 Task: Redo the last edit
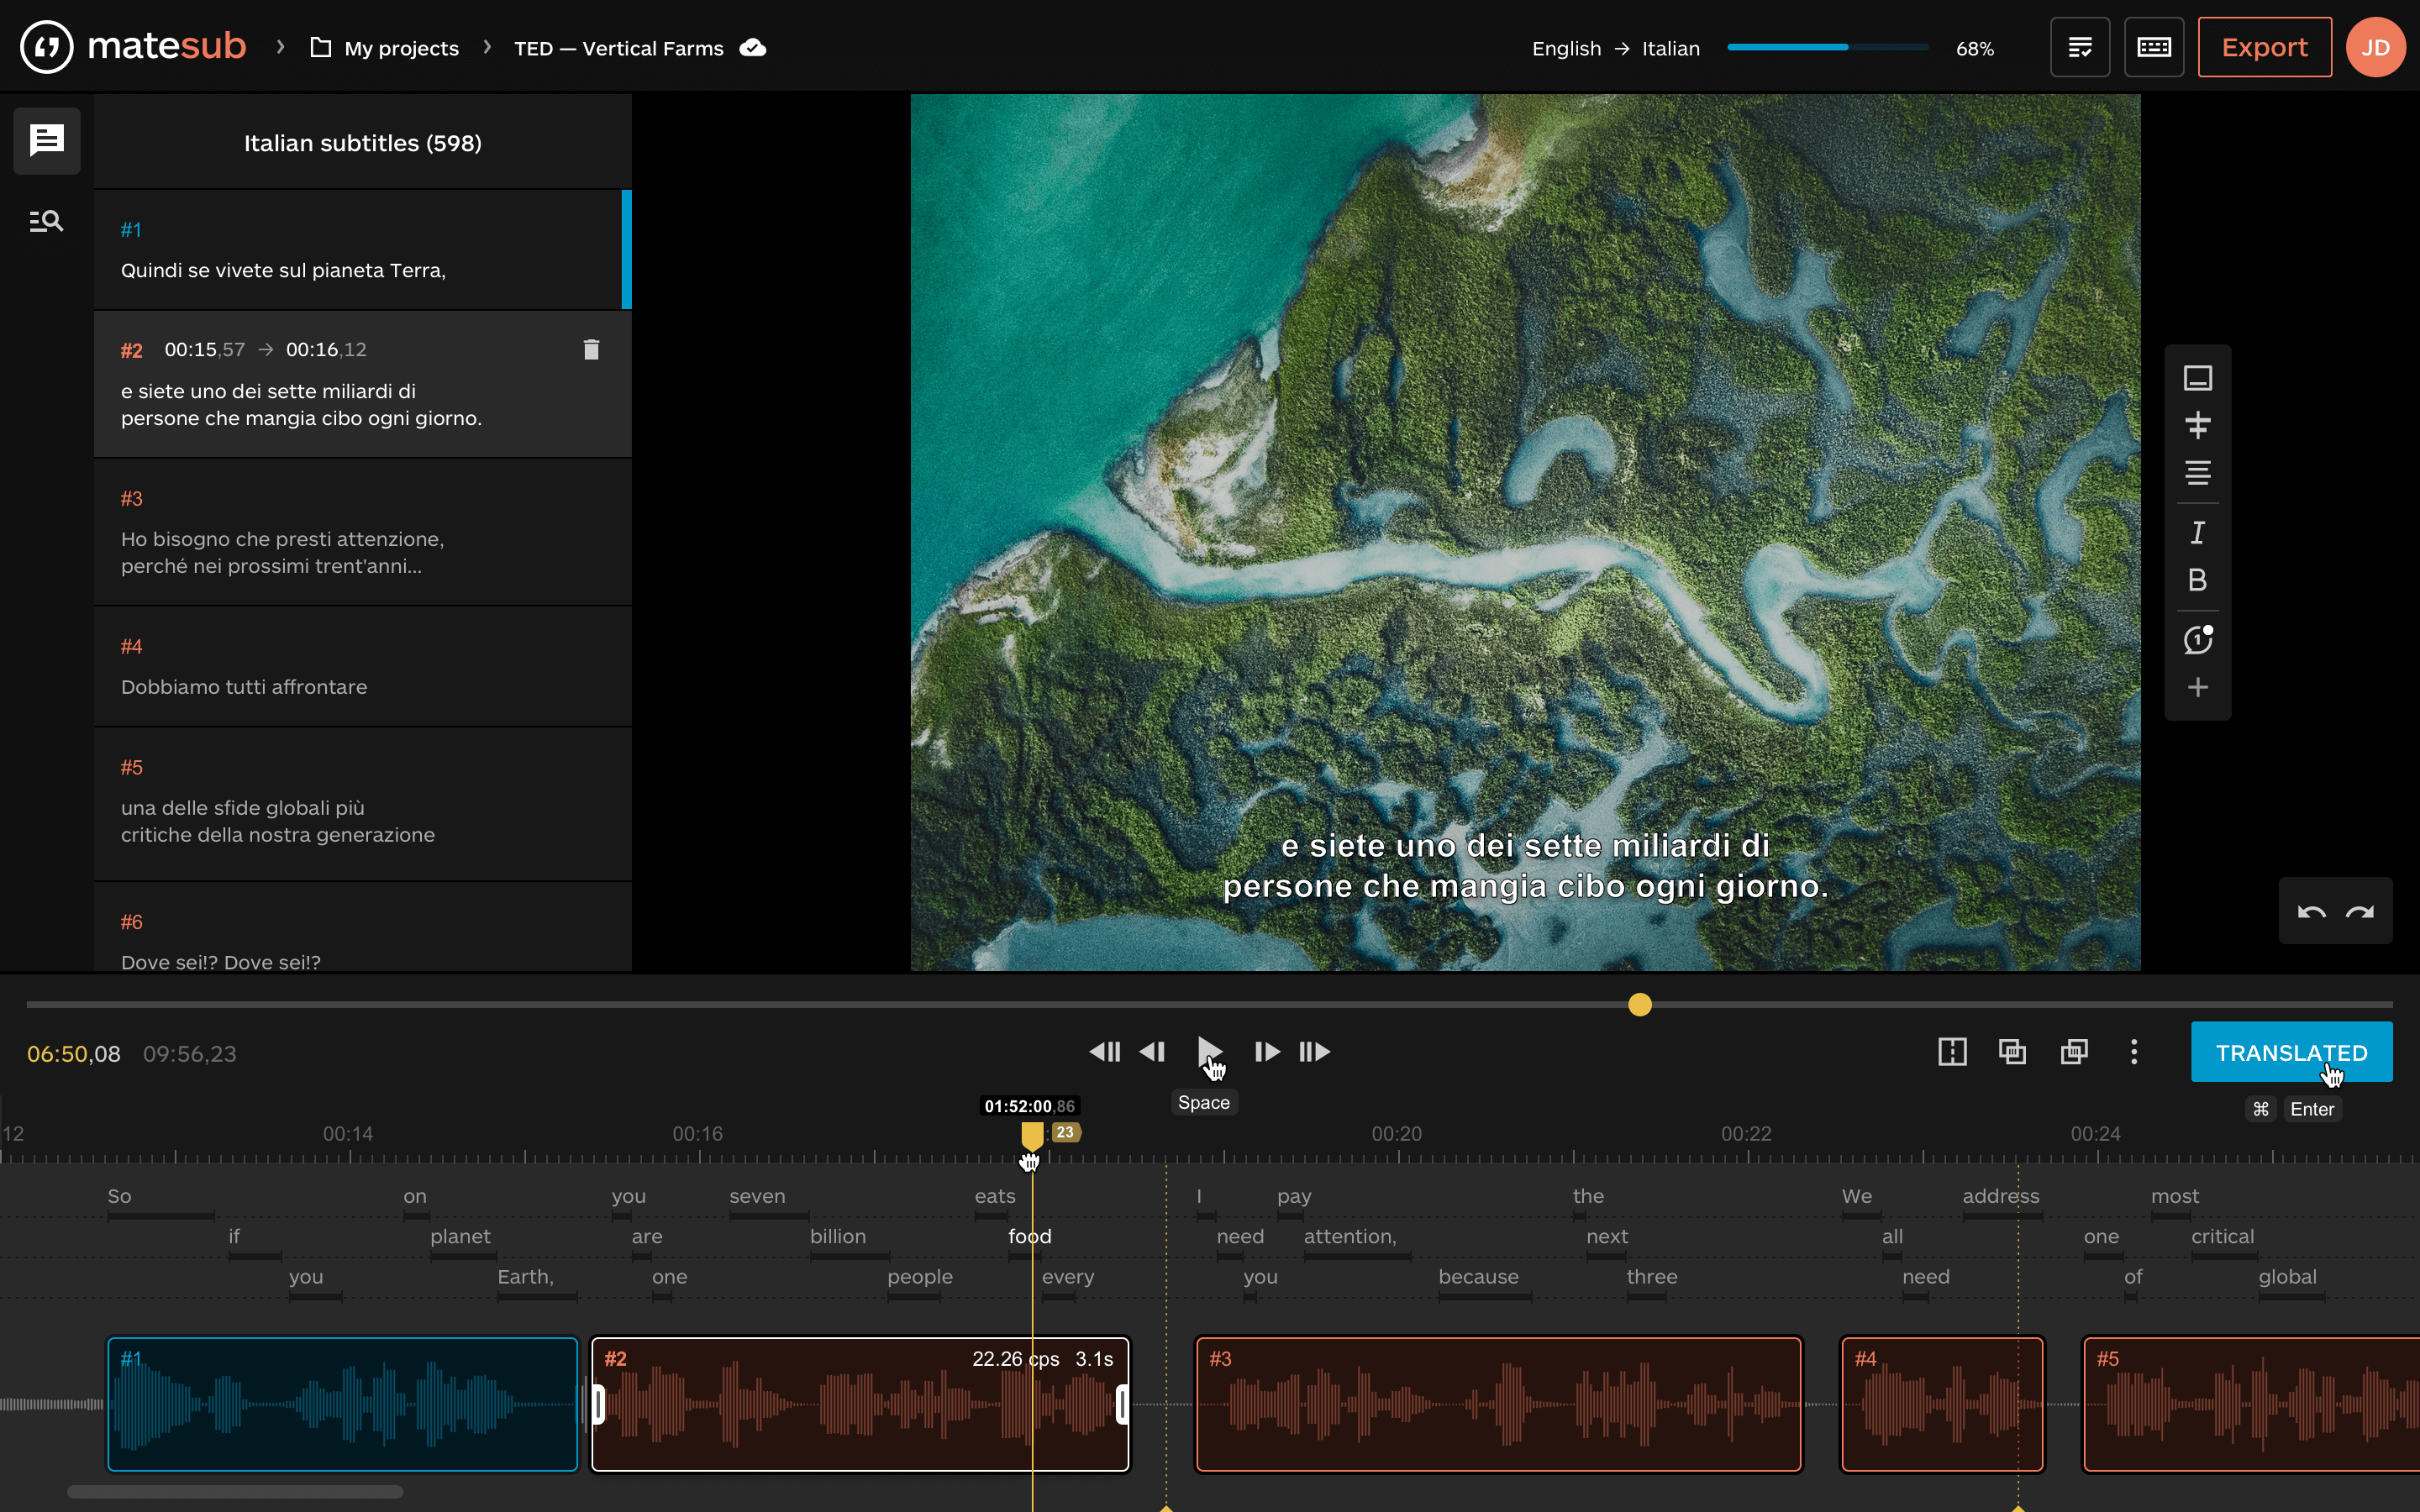(2360, 911)
